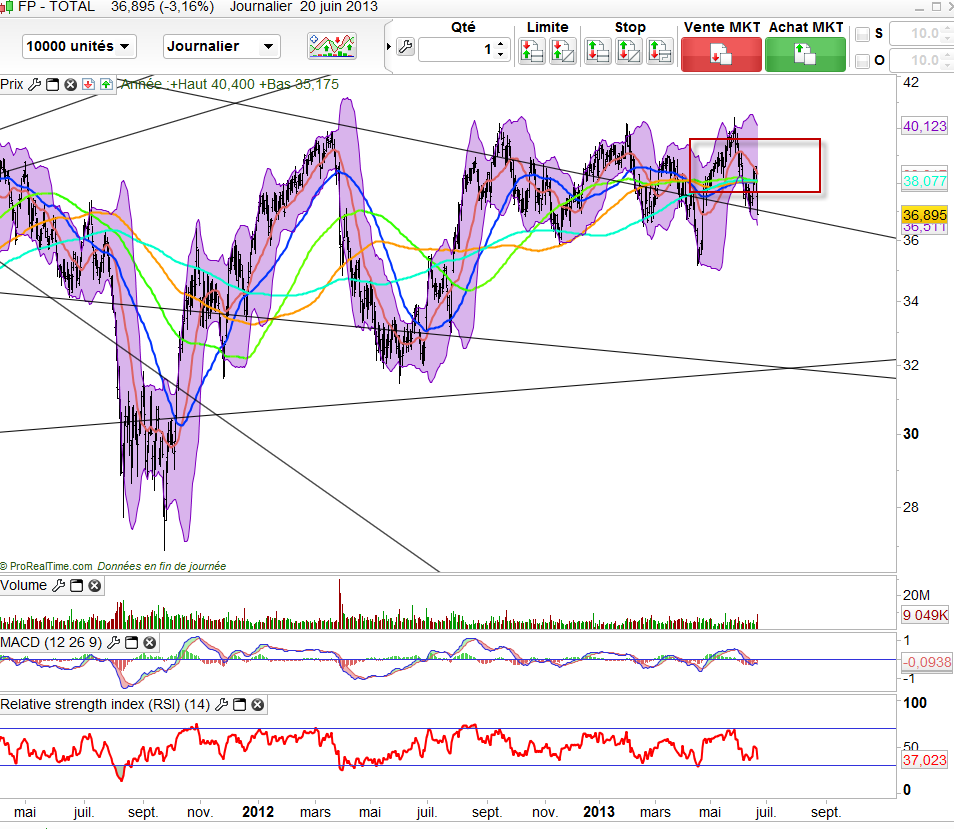Click the red down-arrow icon in Prix header
Image resolution: width=954 pixels, height=829 pixels.
click(x=88, y=85)
